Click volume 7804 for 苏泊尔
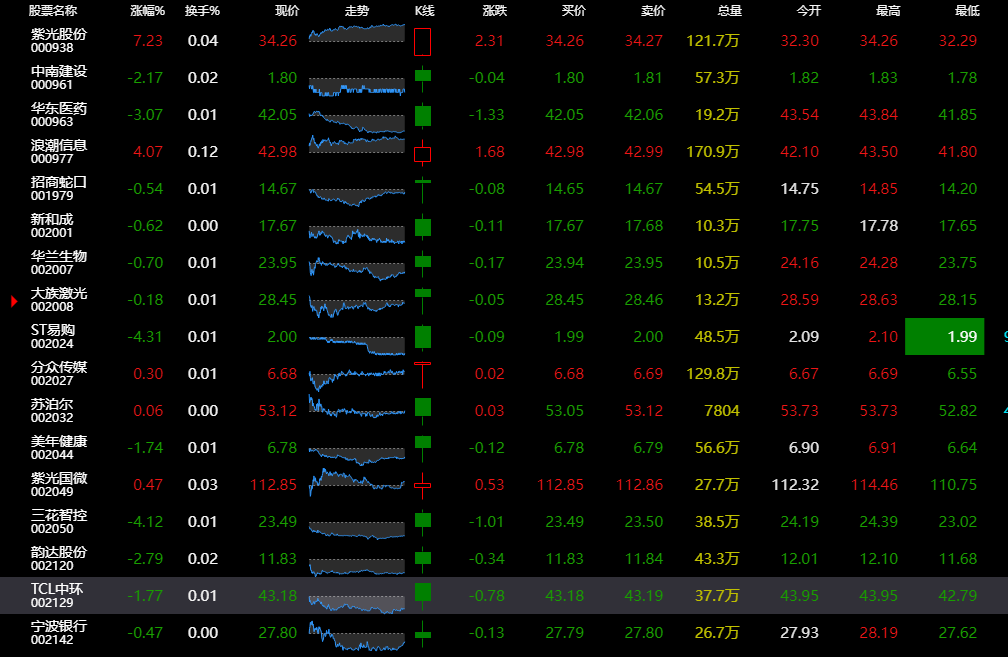 (x=722, y=410)
